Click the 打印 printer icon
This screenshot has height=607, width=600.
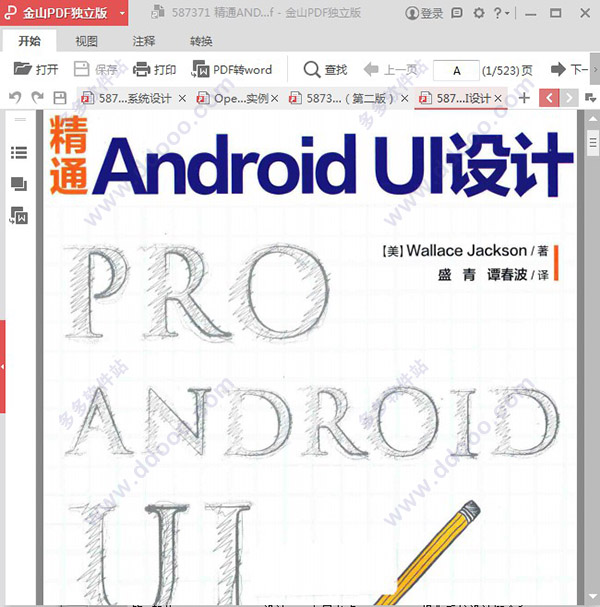pos(141,69)
